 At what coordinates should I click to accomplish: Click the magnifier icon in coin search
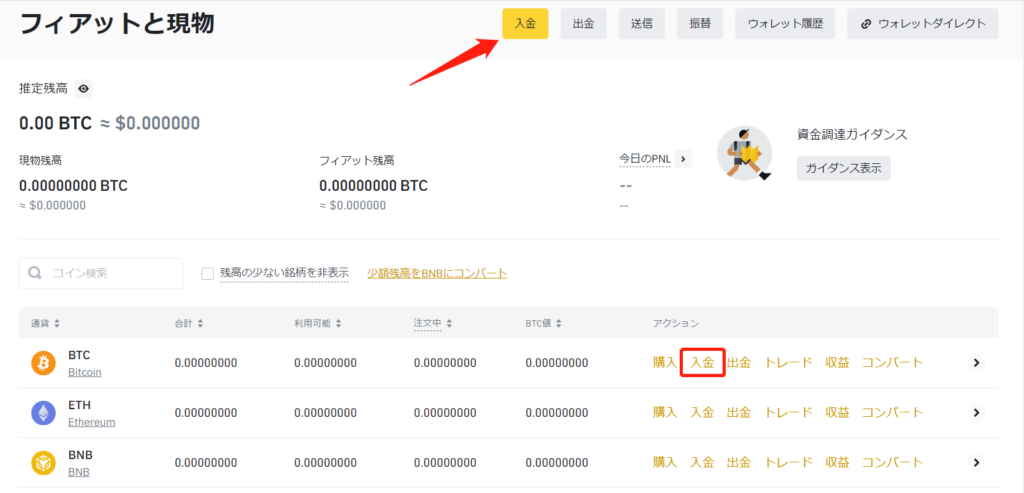coord(36,274)
